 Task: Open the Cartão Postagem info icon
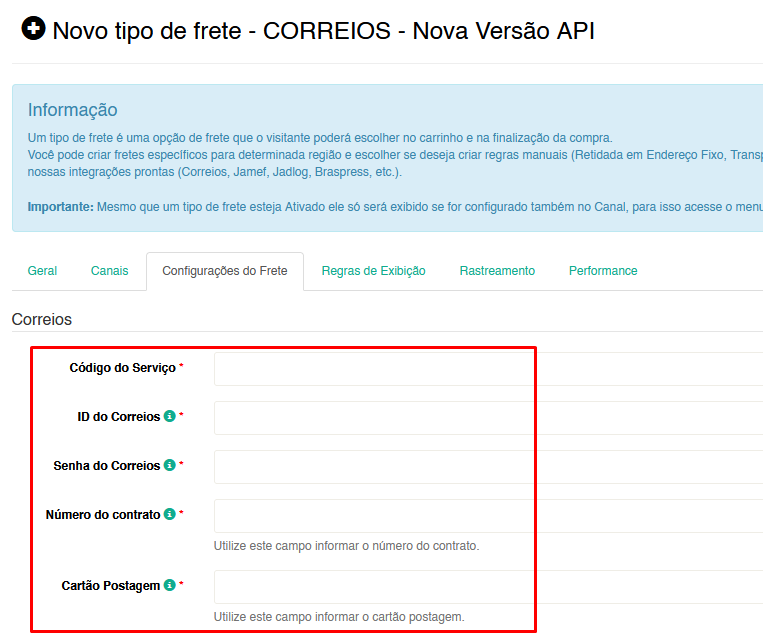[169, 585]
